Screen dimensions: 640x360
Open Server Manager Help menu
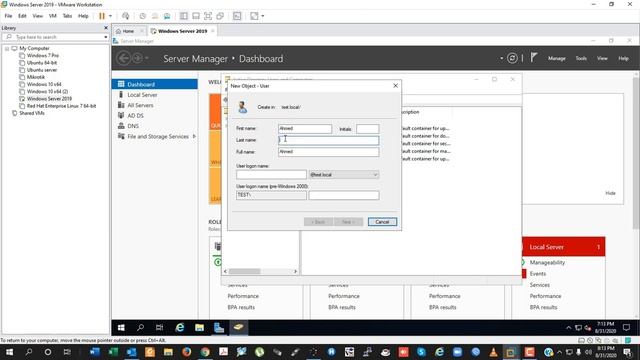coord(623,58)
